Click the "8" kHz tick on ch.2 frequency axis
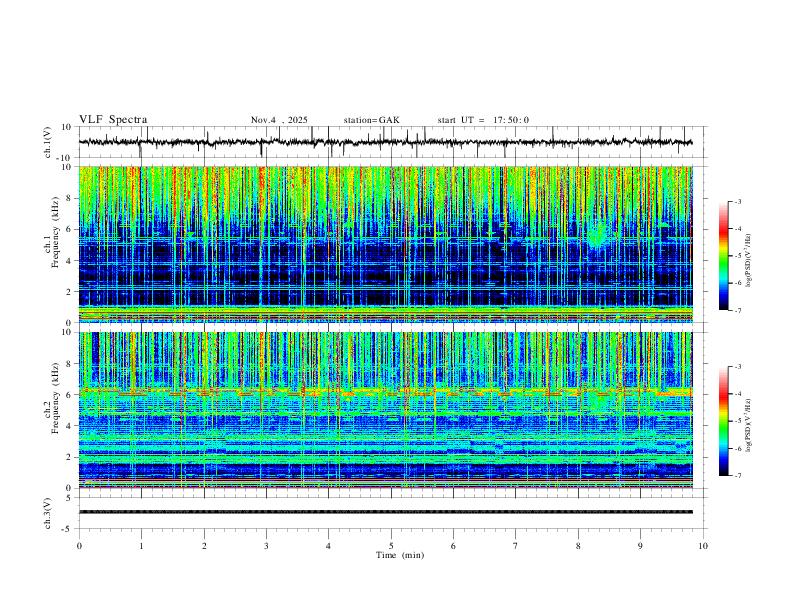792x612 pixels. tap(70, 364)
